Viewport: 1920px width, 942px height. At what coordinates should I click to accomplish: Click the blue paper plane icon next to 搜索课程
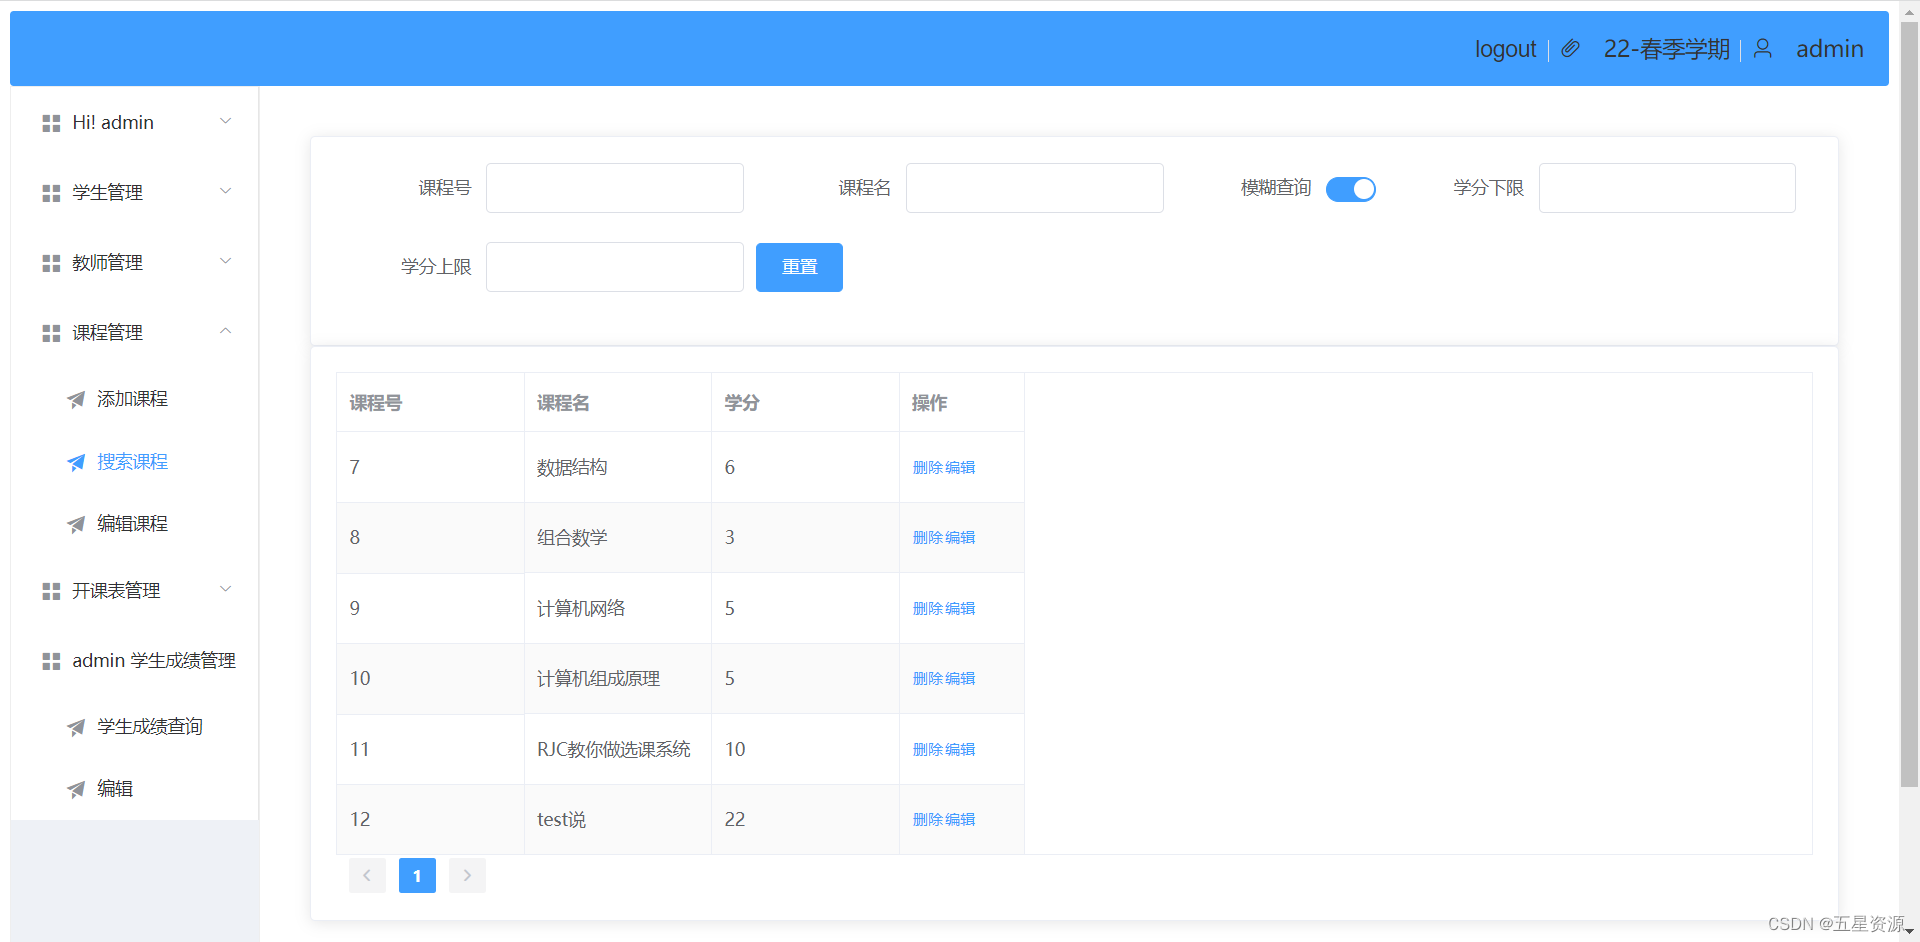[76, 462]
